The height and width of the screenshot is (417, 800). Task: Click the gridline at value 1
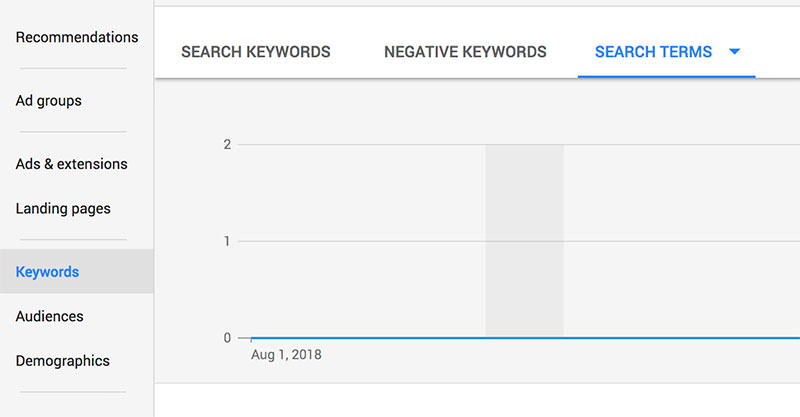tap(518, 241)
